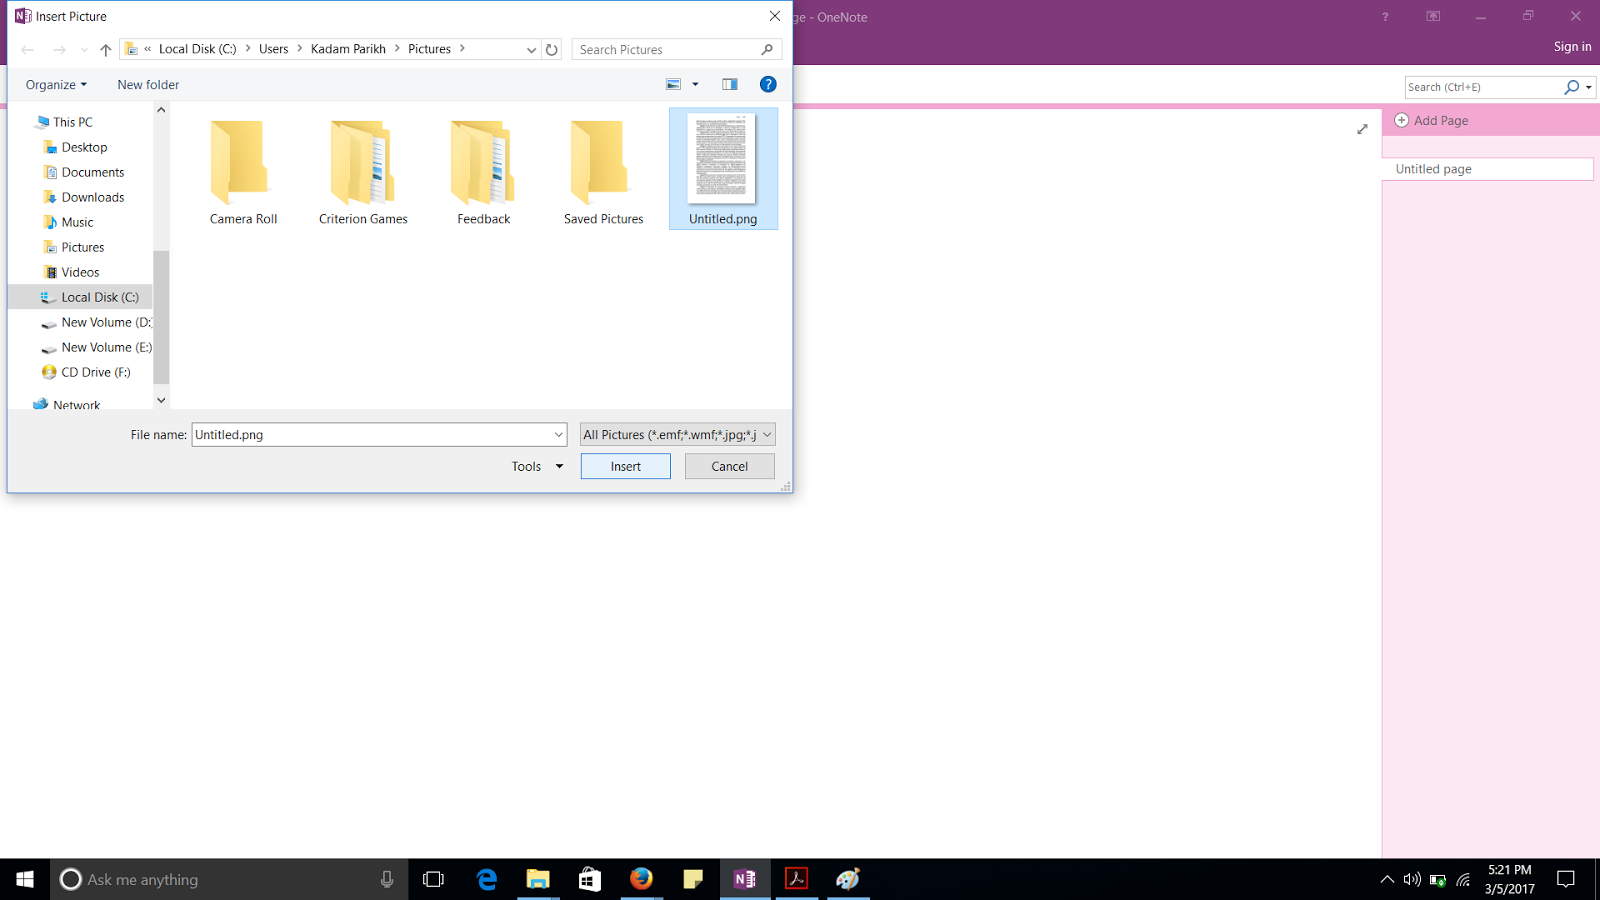Click Kadam Parikh in address breadcrumb

click(348, 48)
